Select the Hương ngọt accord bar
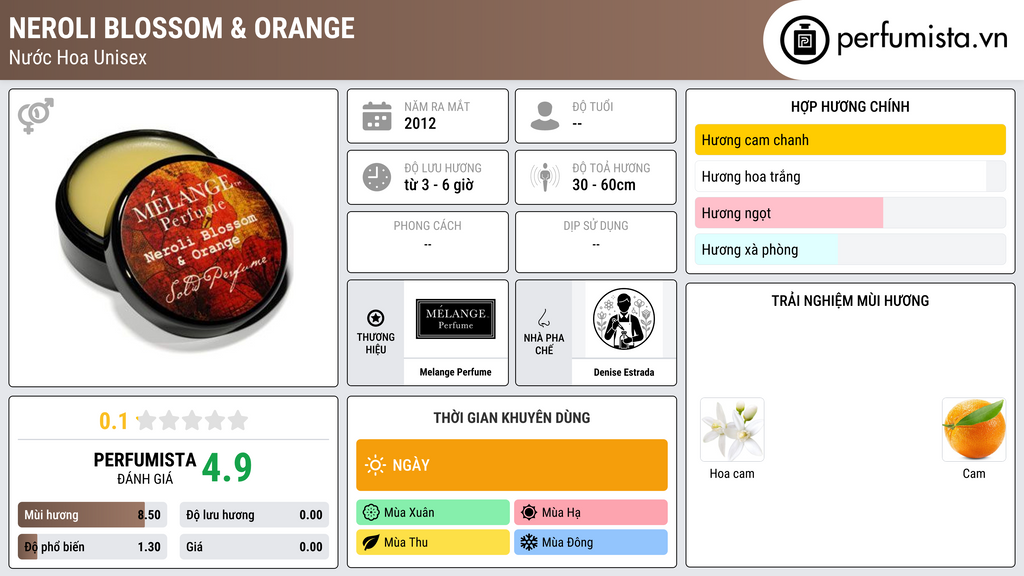The height and width of the screenshot is (576, 1024). tap(850, 213)
